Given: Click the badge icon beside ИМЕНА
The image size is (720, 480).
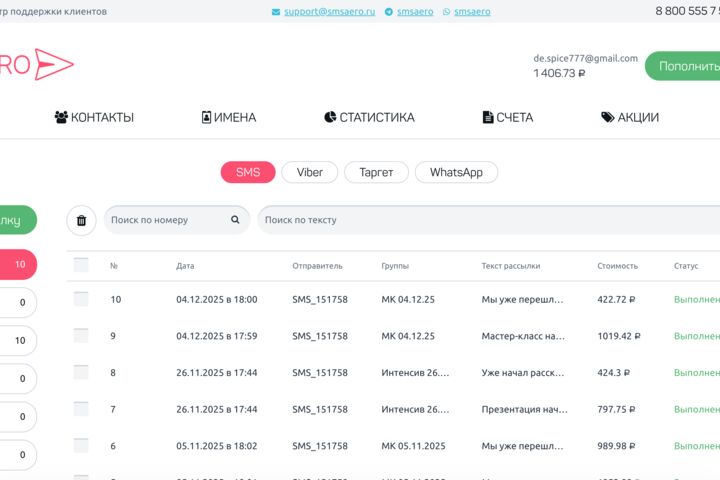Looking at the screenshot, I should tap(206, 117).
